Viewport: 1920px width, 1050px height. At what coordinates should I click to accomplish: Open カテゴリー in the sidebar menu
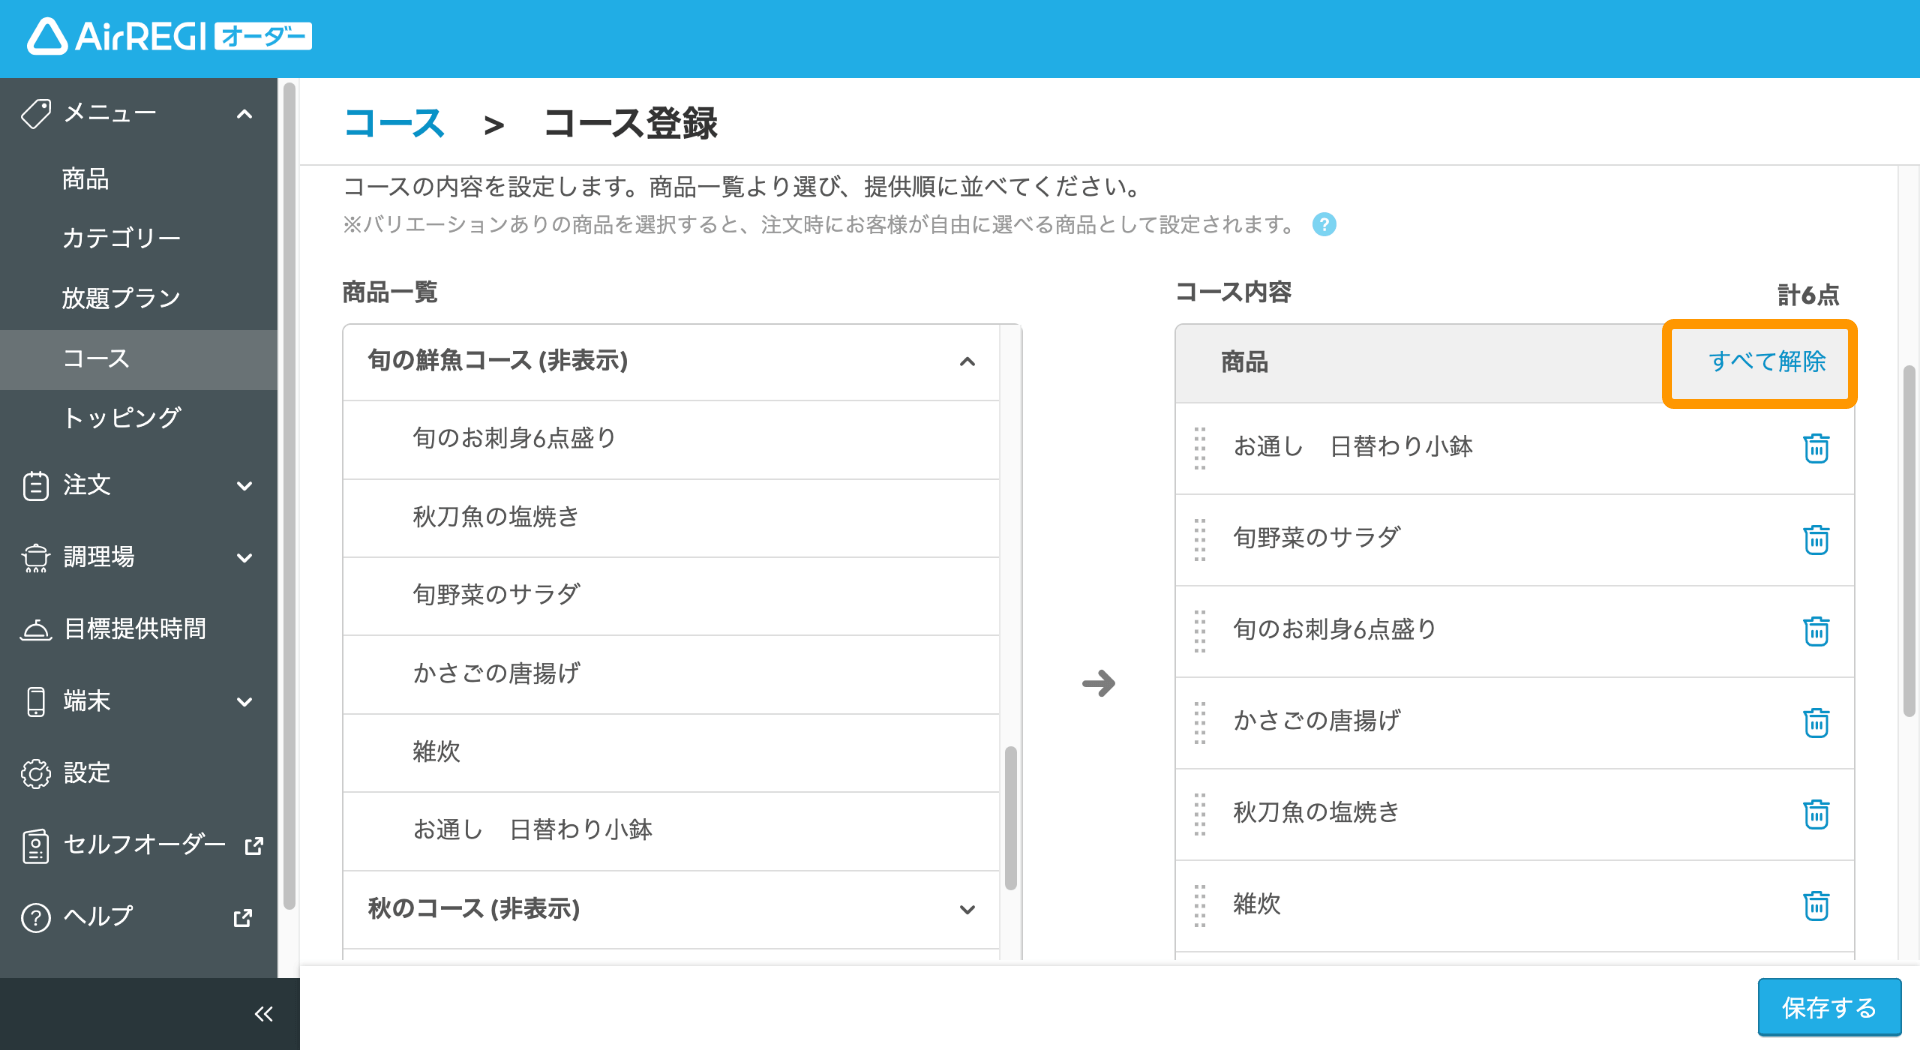(139, 238)
